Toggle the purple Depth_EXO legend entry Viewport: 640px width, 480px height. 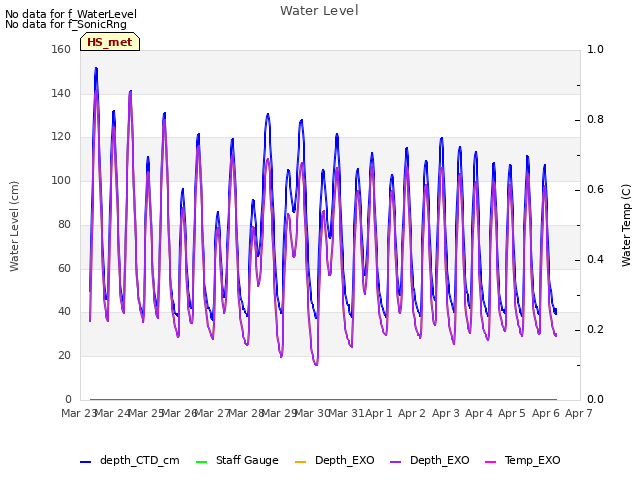click(x=429, y=460)
